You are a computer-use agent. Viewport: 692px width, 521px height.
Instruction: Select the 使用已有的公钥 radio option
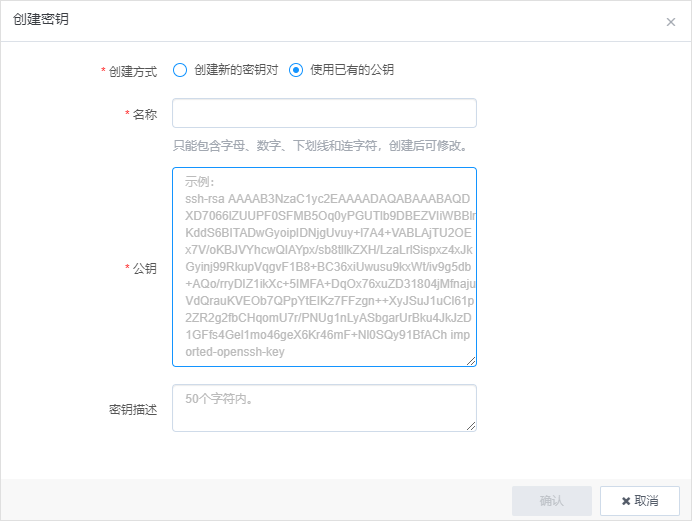tap(296, 70)
